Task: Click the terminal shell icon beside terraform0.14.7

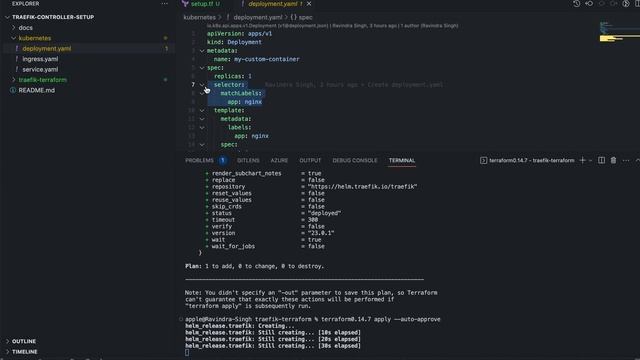Action: 483,160
